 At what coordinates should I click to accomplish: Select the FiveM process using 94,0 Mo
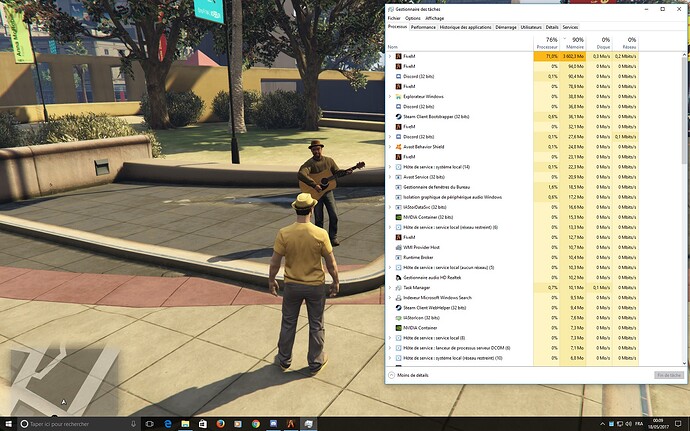[512, 66]
